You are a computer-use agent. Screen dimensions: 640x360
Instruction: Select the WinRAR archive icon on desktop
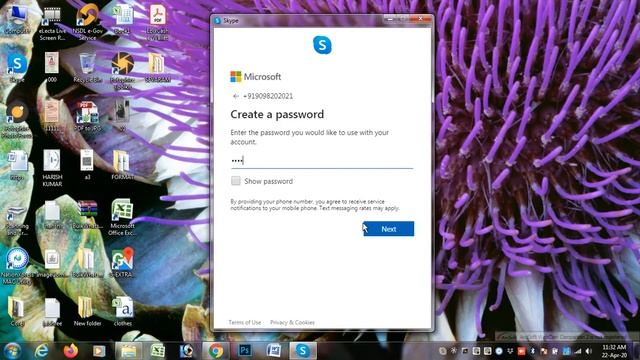[x=87, y=215]
